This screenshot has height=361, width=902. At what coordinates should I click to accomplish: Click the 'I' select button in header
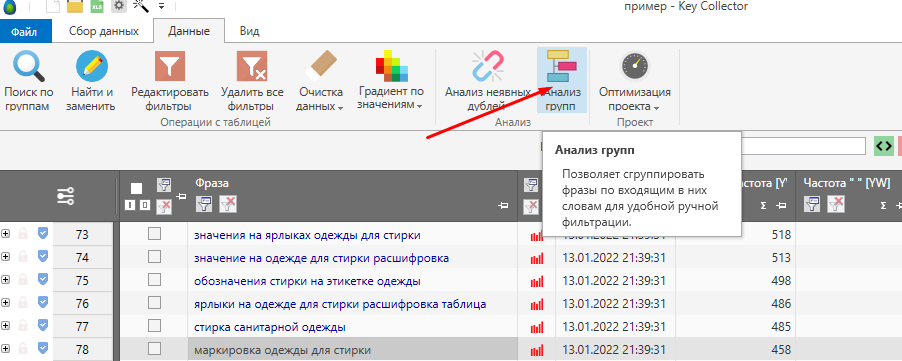tap(129, 205)
